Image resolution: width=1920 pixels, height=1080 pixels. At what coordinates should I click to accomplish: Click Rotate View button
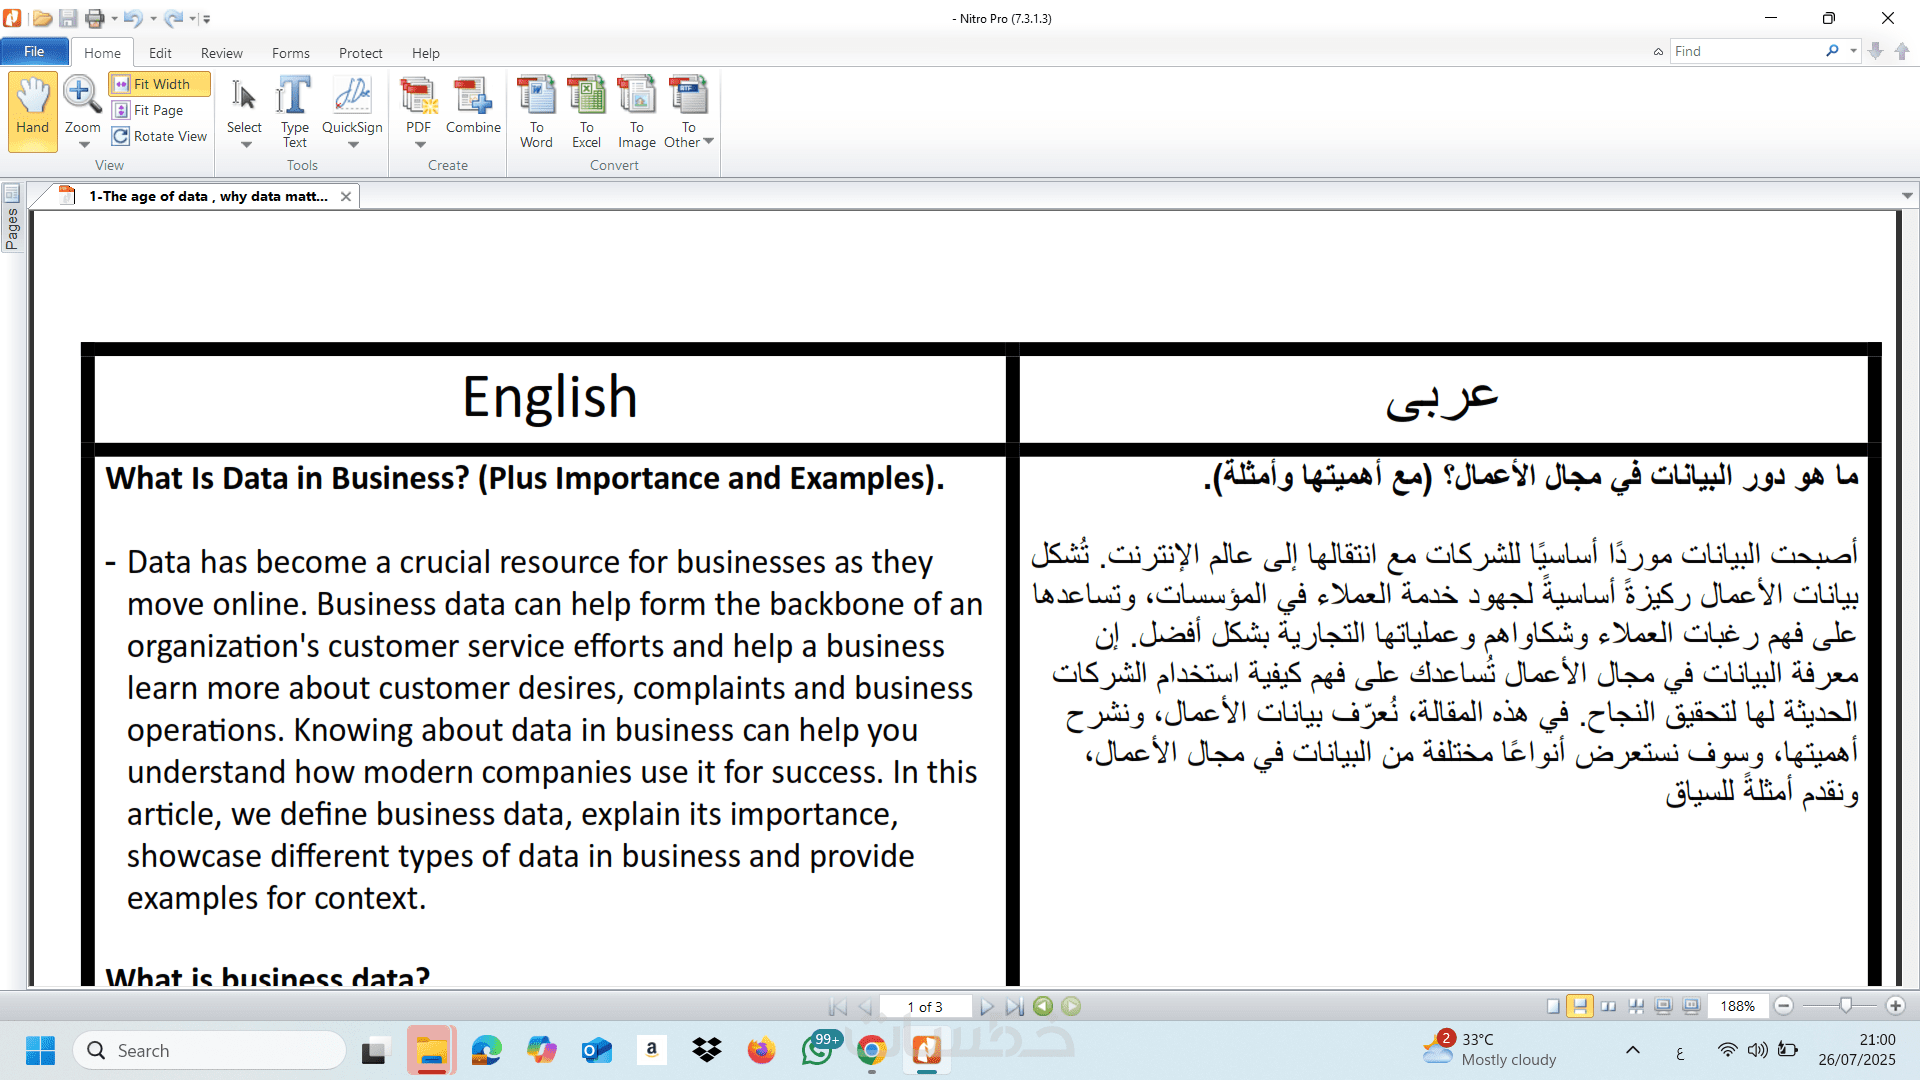pos(160,136)
